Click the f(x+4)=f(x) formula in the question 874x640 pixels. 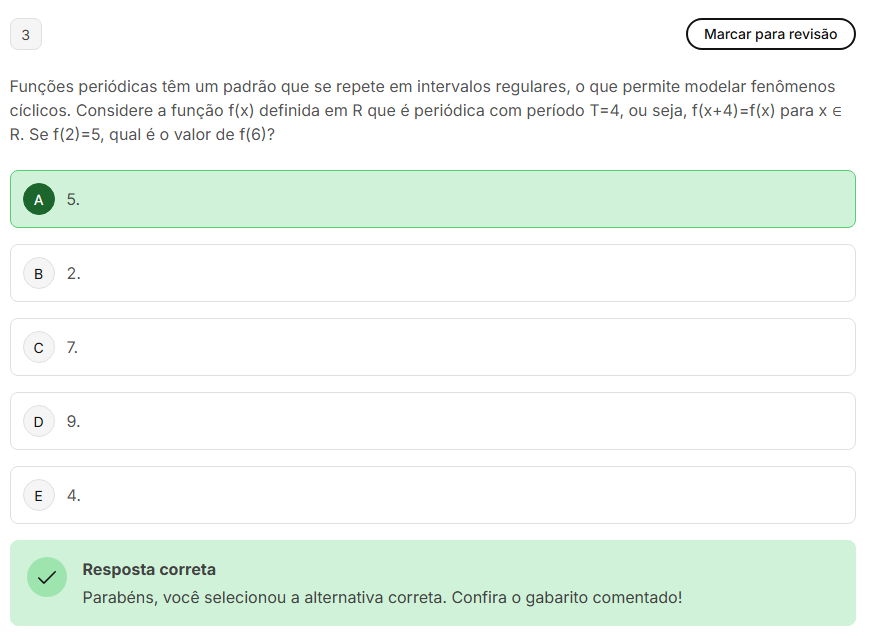[x=732, y=110]
